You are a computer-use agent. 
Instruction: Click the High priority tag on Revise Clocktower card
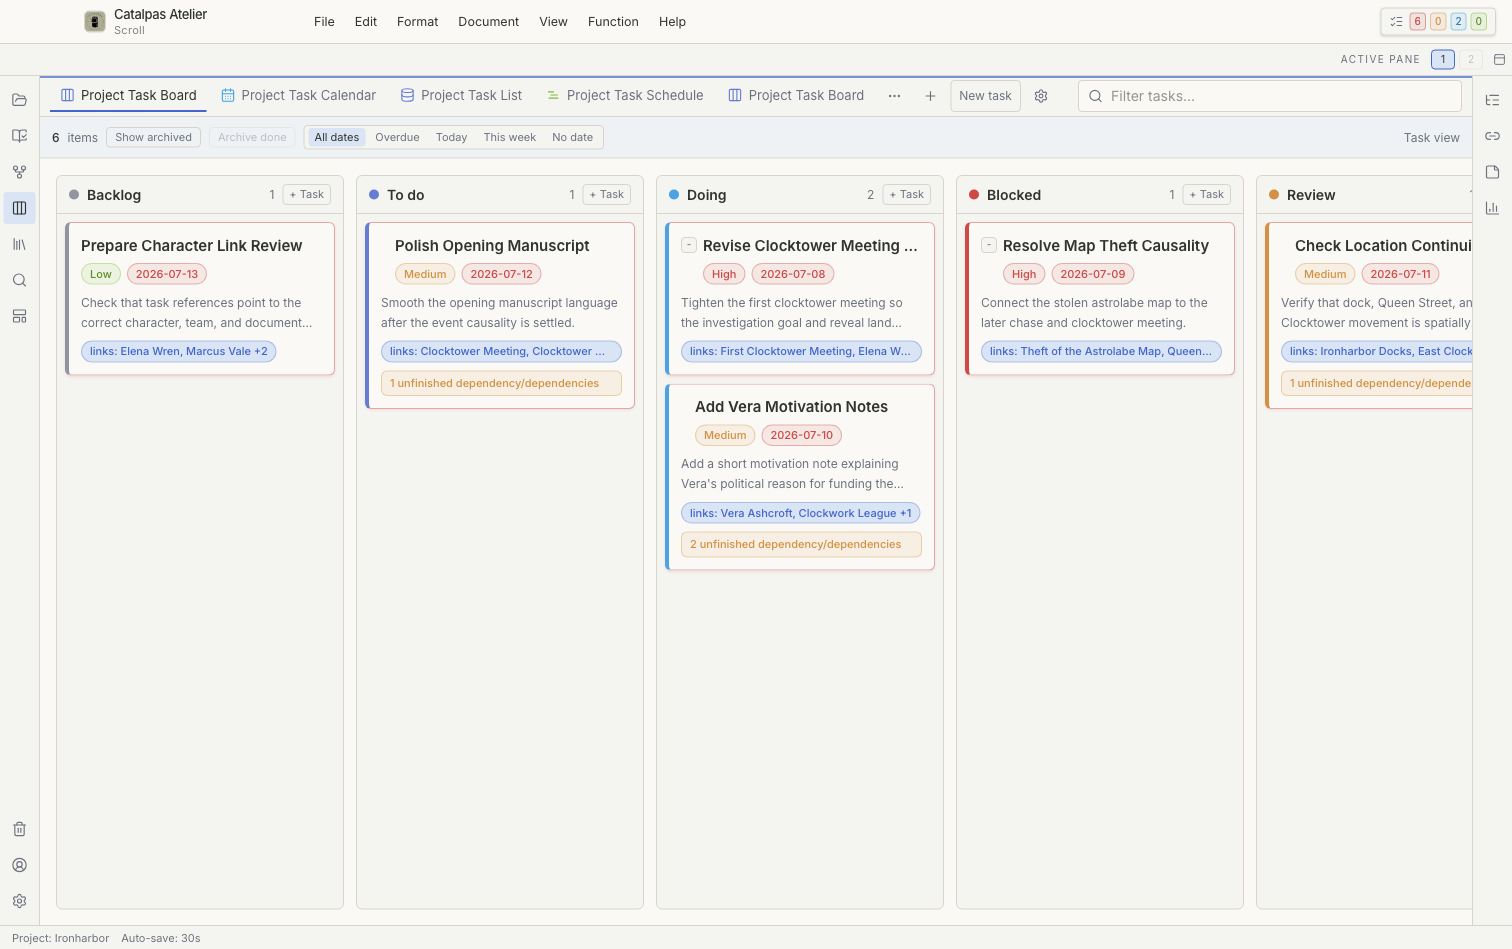[724, 274]
